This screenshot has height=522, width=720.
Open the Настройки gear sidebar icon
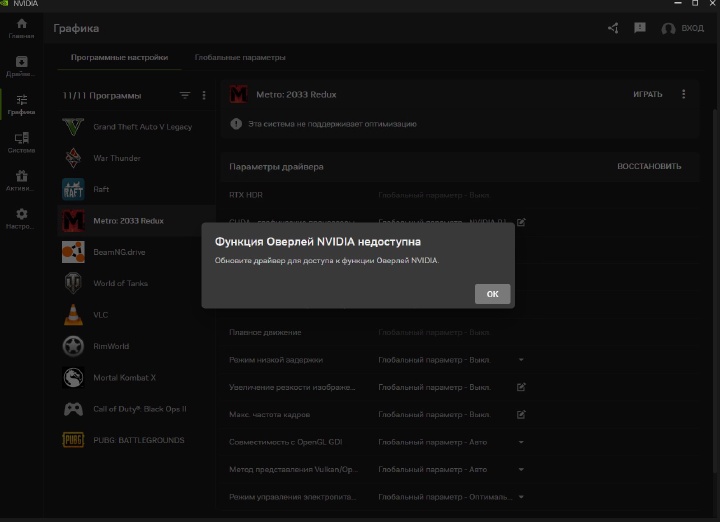coord(22,219)
